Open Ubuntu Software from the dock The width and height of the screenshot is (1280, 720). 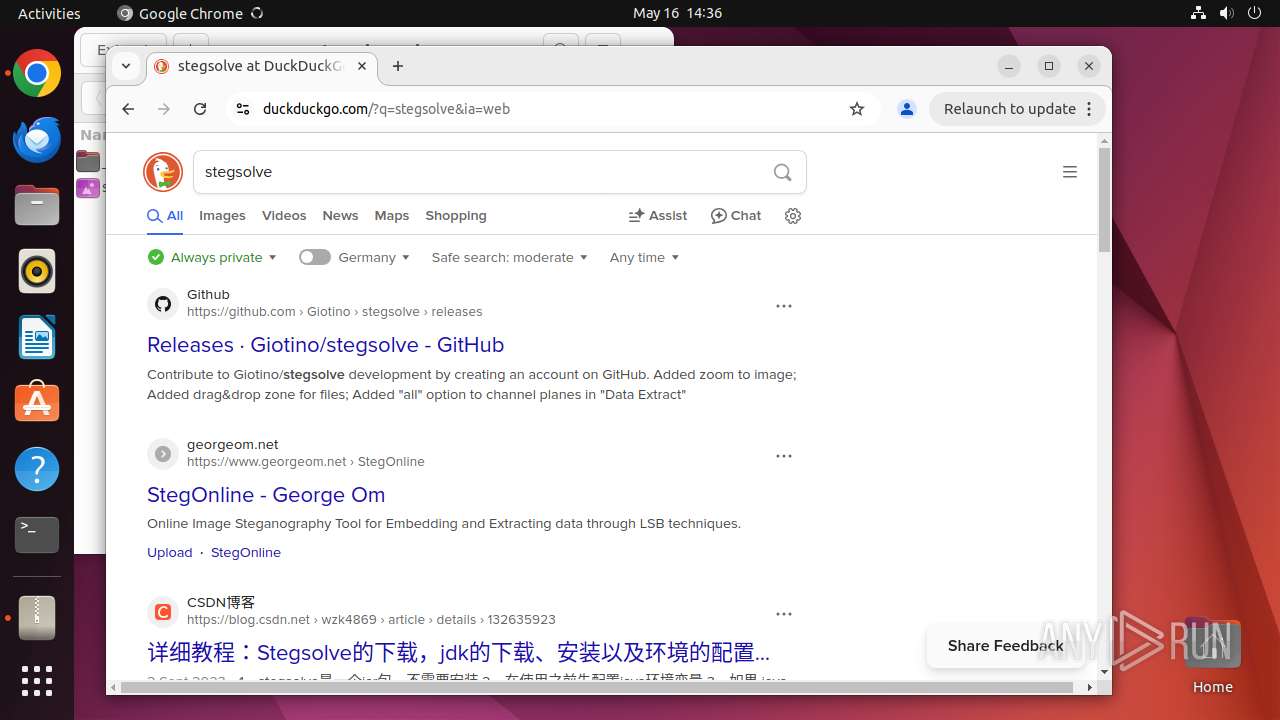pos(37,403)
